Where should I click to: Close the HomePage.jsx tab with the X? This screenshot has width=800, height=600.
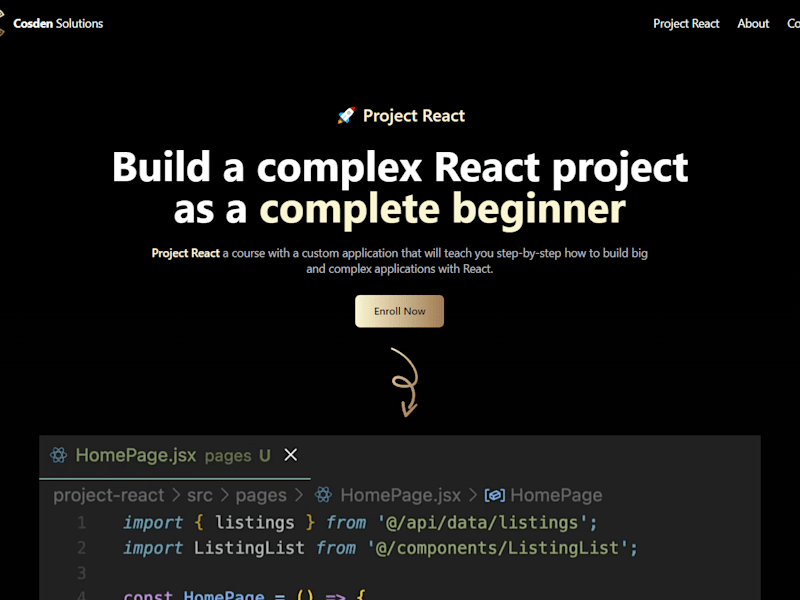tap(291, 455)
